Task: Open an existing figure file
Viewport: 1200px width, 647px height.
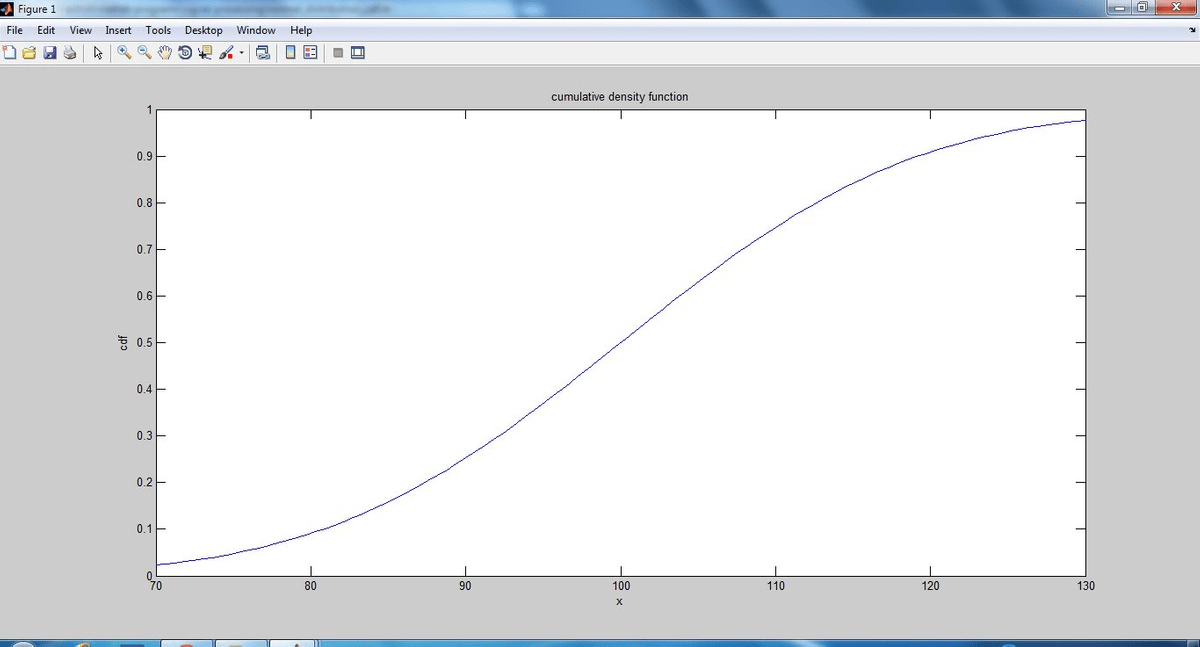Action: click(29, 52)
